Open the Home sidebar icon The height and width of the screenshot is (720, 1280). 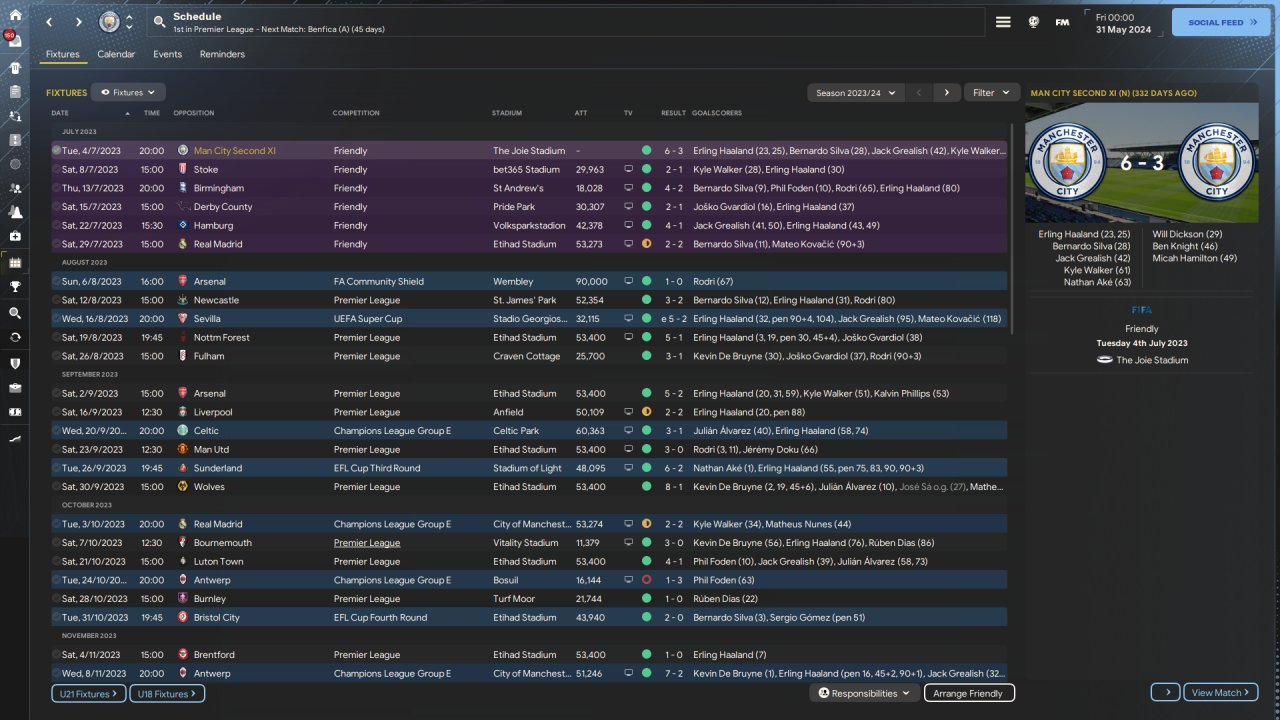[x=15, y=16]
